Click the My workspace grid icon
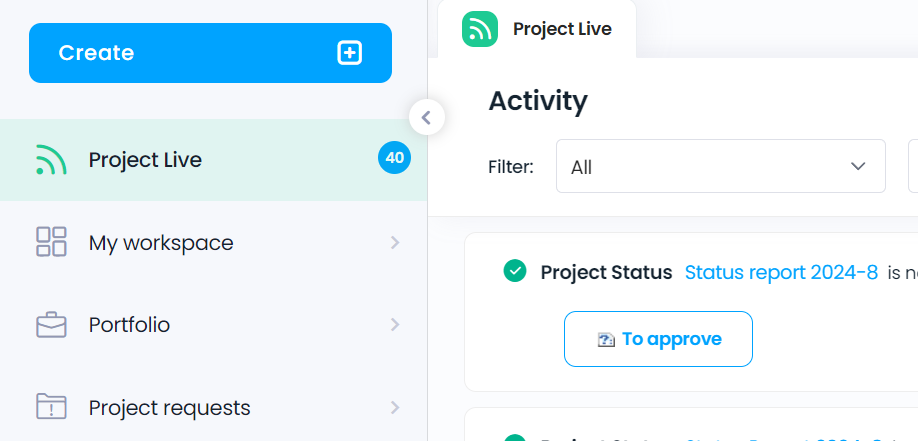 [x=51, y=242]
